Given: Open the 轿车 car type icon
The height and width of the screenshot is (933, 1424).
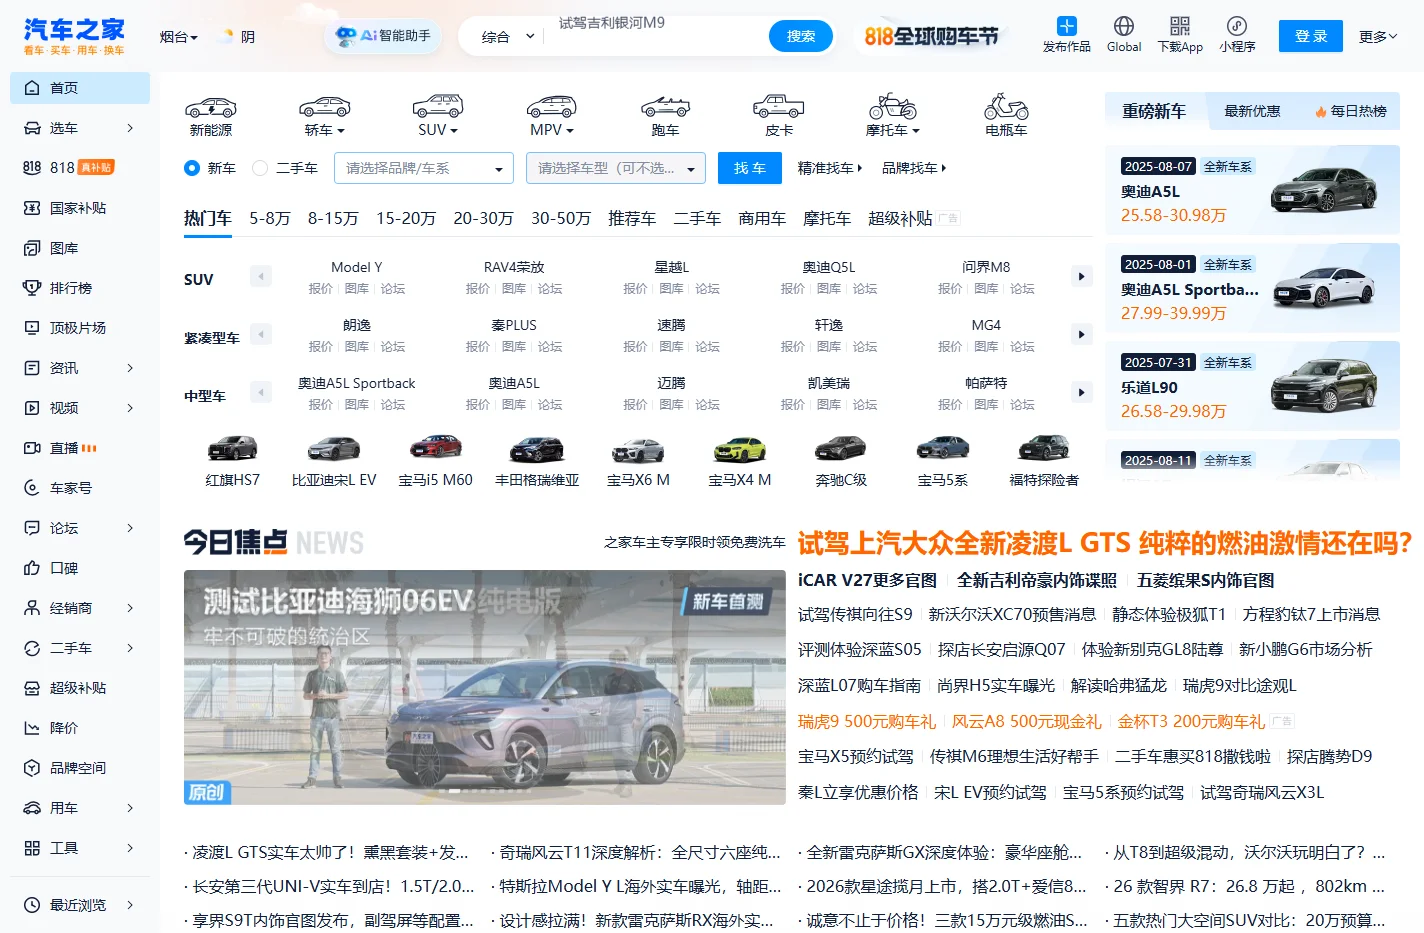Looking at the screenshot, I should 325,107.
